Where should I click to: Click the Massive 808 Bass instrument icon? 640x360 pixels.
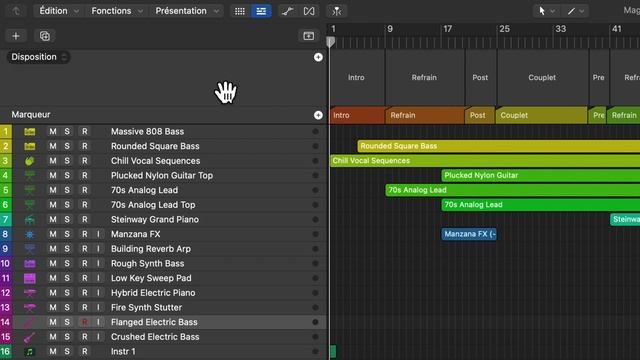[x=29, y=131]
